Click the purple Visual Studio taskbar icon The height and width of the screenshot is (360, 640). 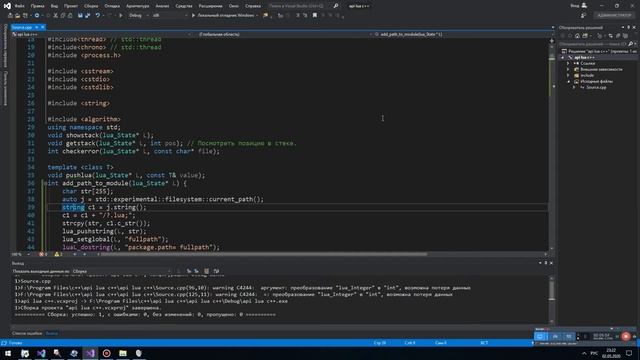(x=90, y=353)
